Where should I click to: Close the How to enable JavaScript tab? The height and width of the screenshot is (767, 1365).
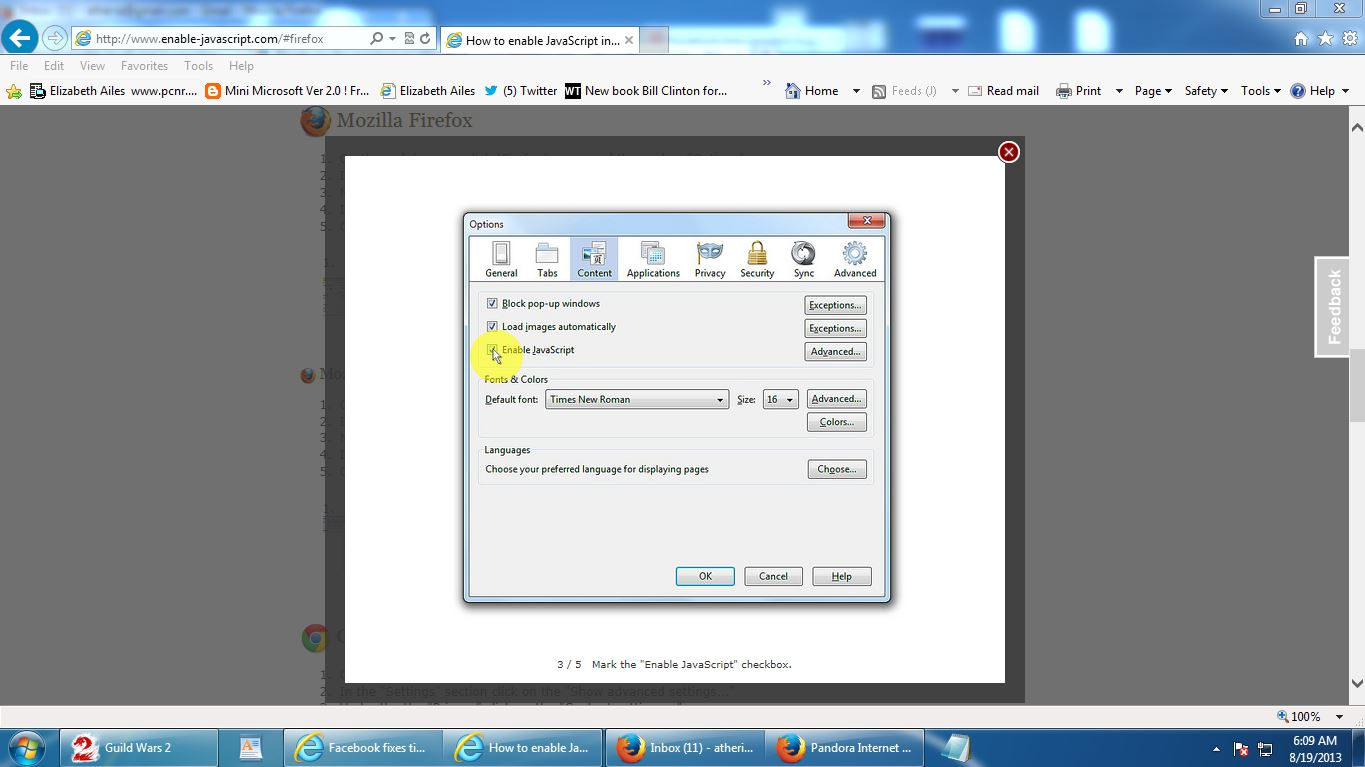[629, 40]
